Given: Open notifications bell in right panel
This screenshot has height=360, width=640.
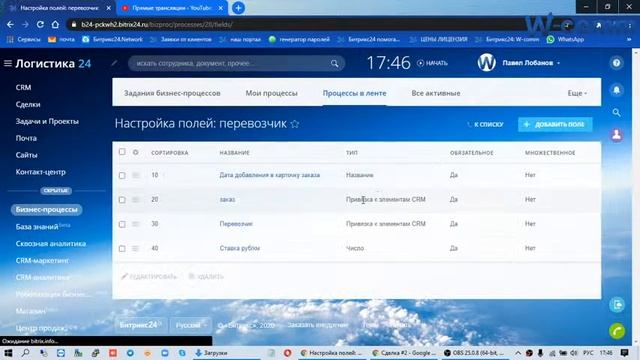Looking at the screenshot, I should tap(616, 90).
